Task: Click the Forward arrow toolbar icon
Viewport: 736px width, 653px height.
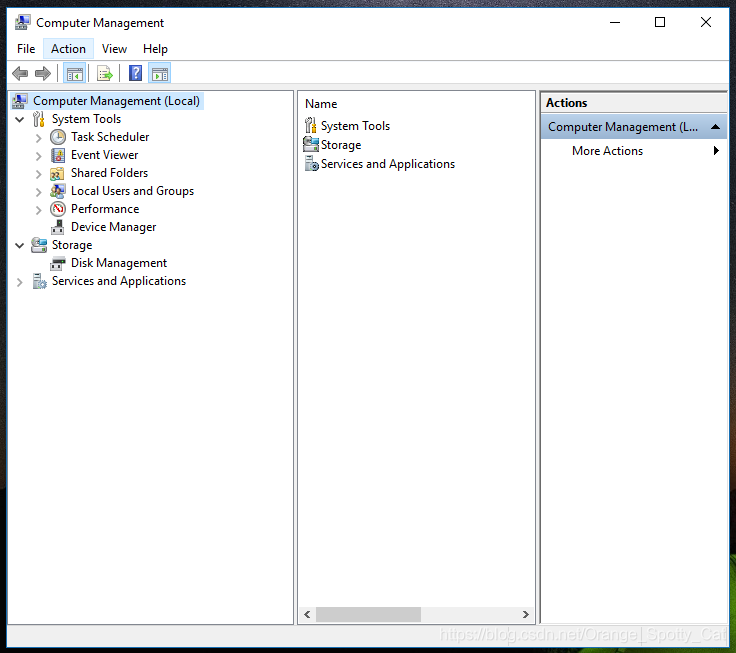Action: click(42, 73)
